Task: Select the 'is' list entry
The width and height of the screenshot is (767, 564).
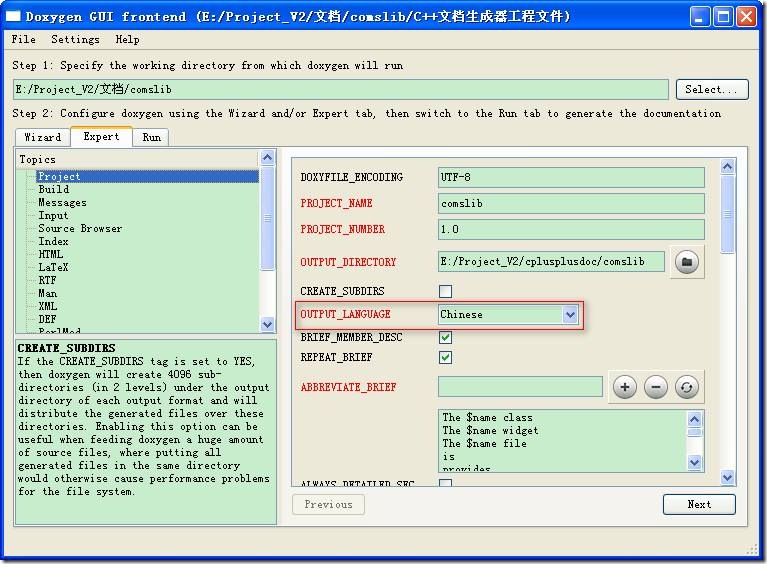Action: [x=449, y=456]
